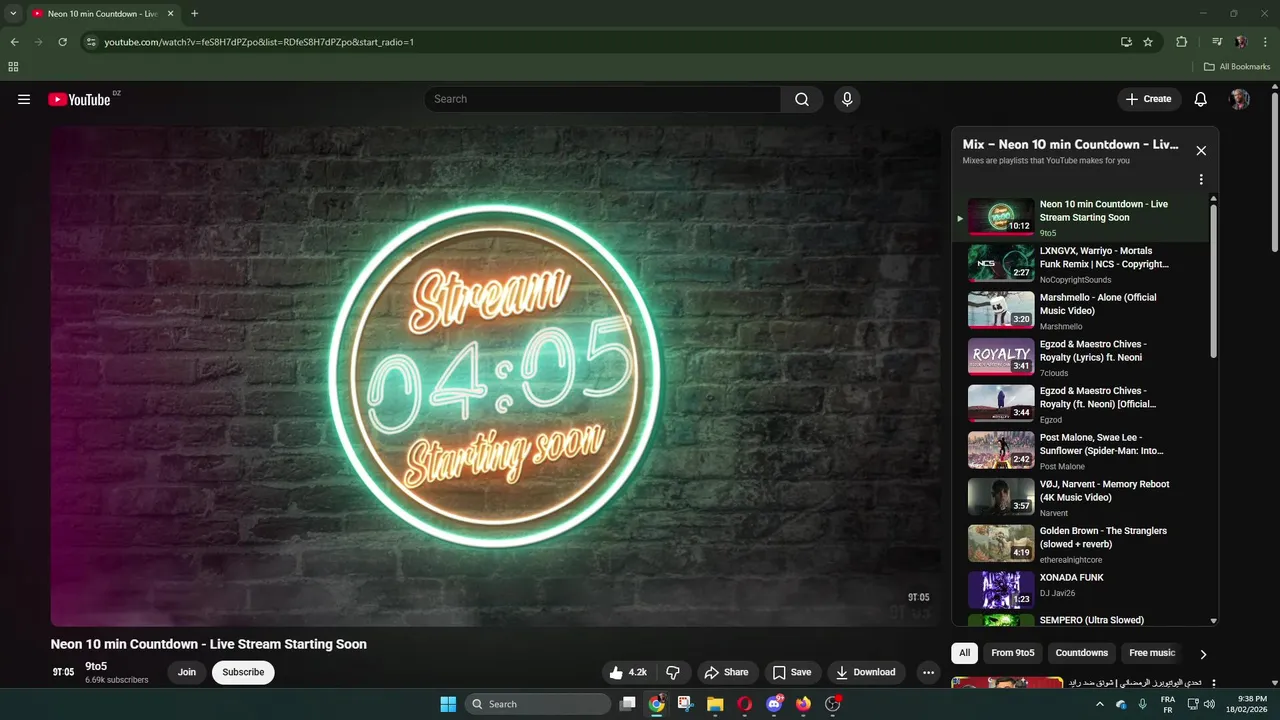Open YouTube notifications bell
This screenshot has width=1280, height=720.
pyautogui.click(x=1201, y=99)
